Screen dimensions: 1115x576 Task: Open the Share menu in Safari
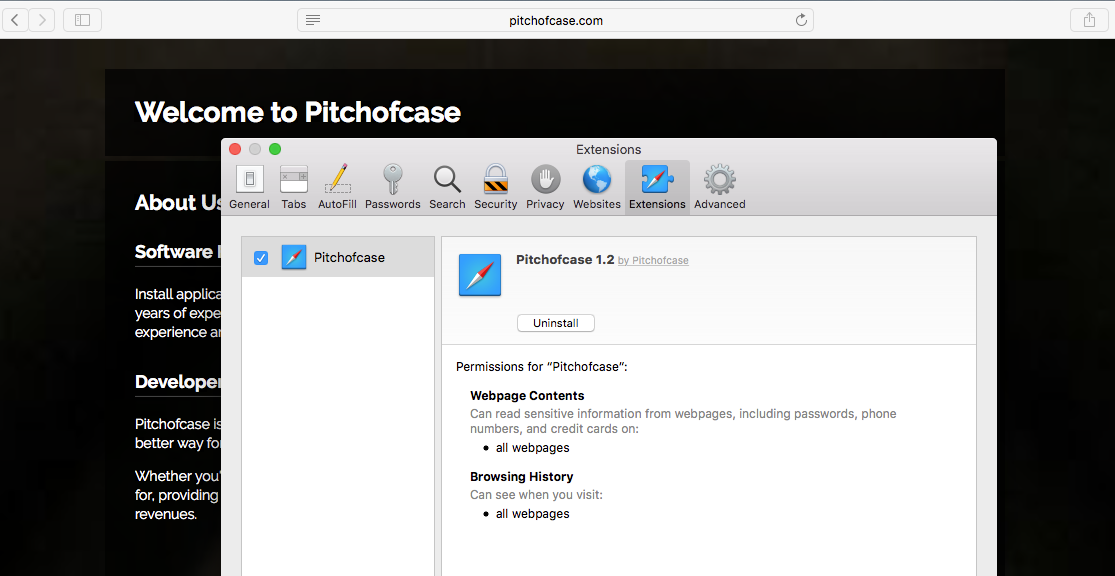(x=1089, y=20)
